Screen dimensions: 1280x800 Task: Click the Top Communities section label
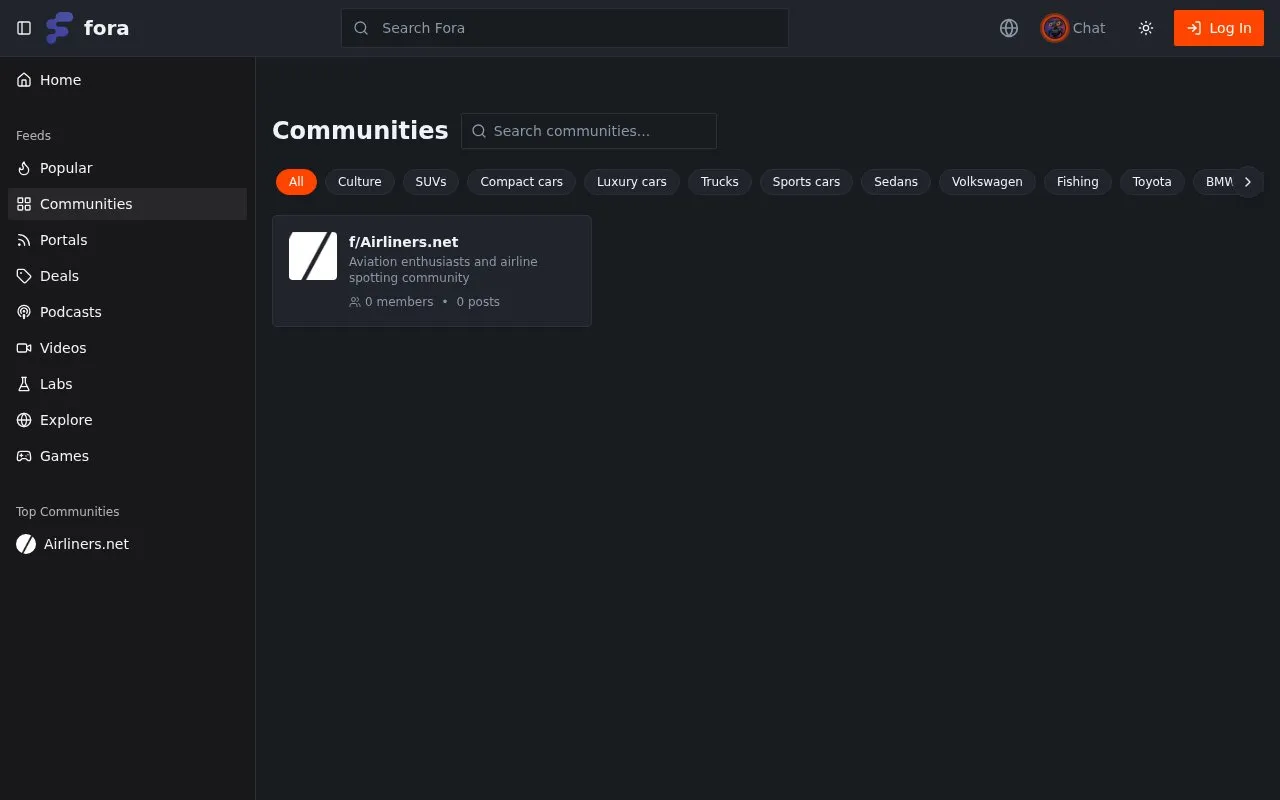click(68, 512)
